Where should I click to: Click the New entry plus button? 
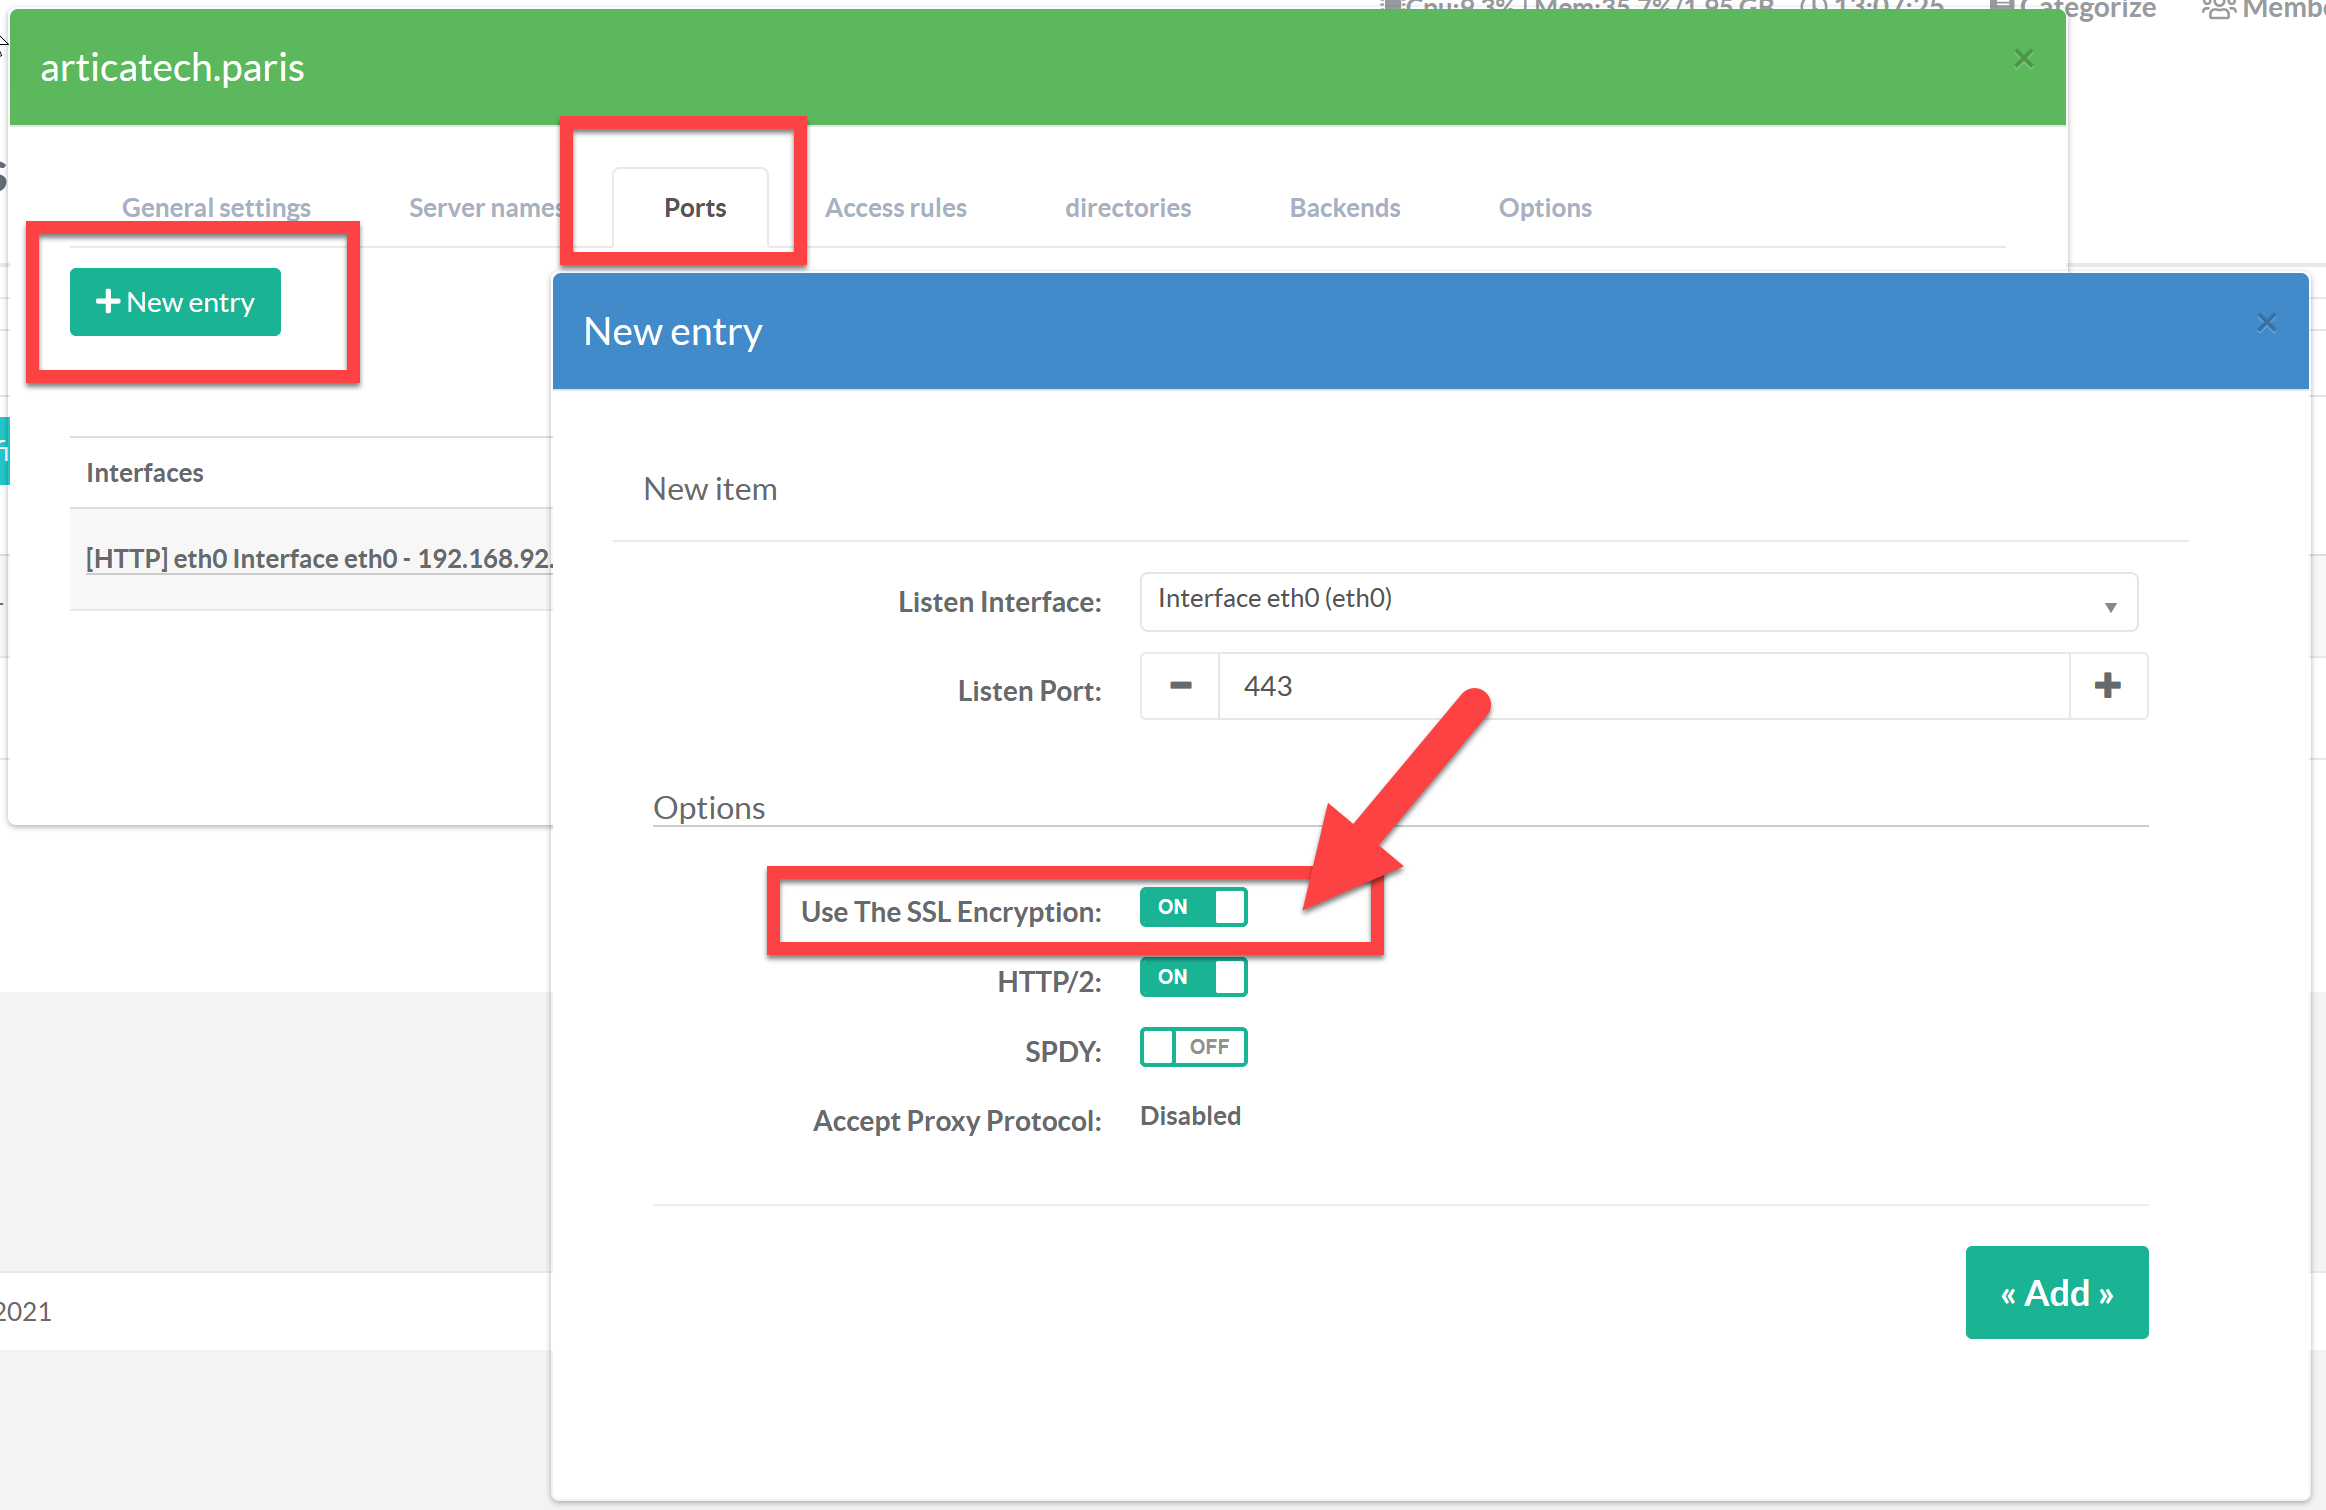(175, 302)
